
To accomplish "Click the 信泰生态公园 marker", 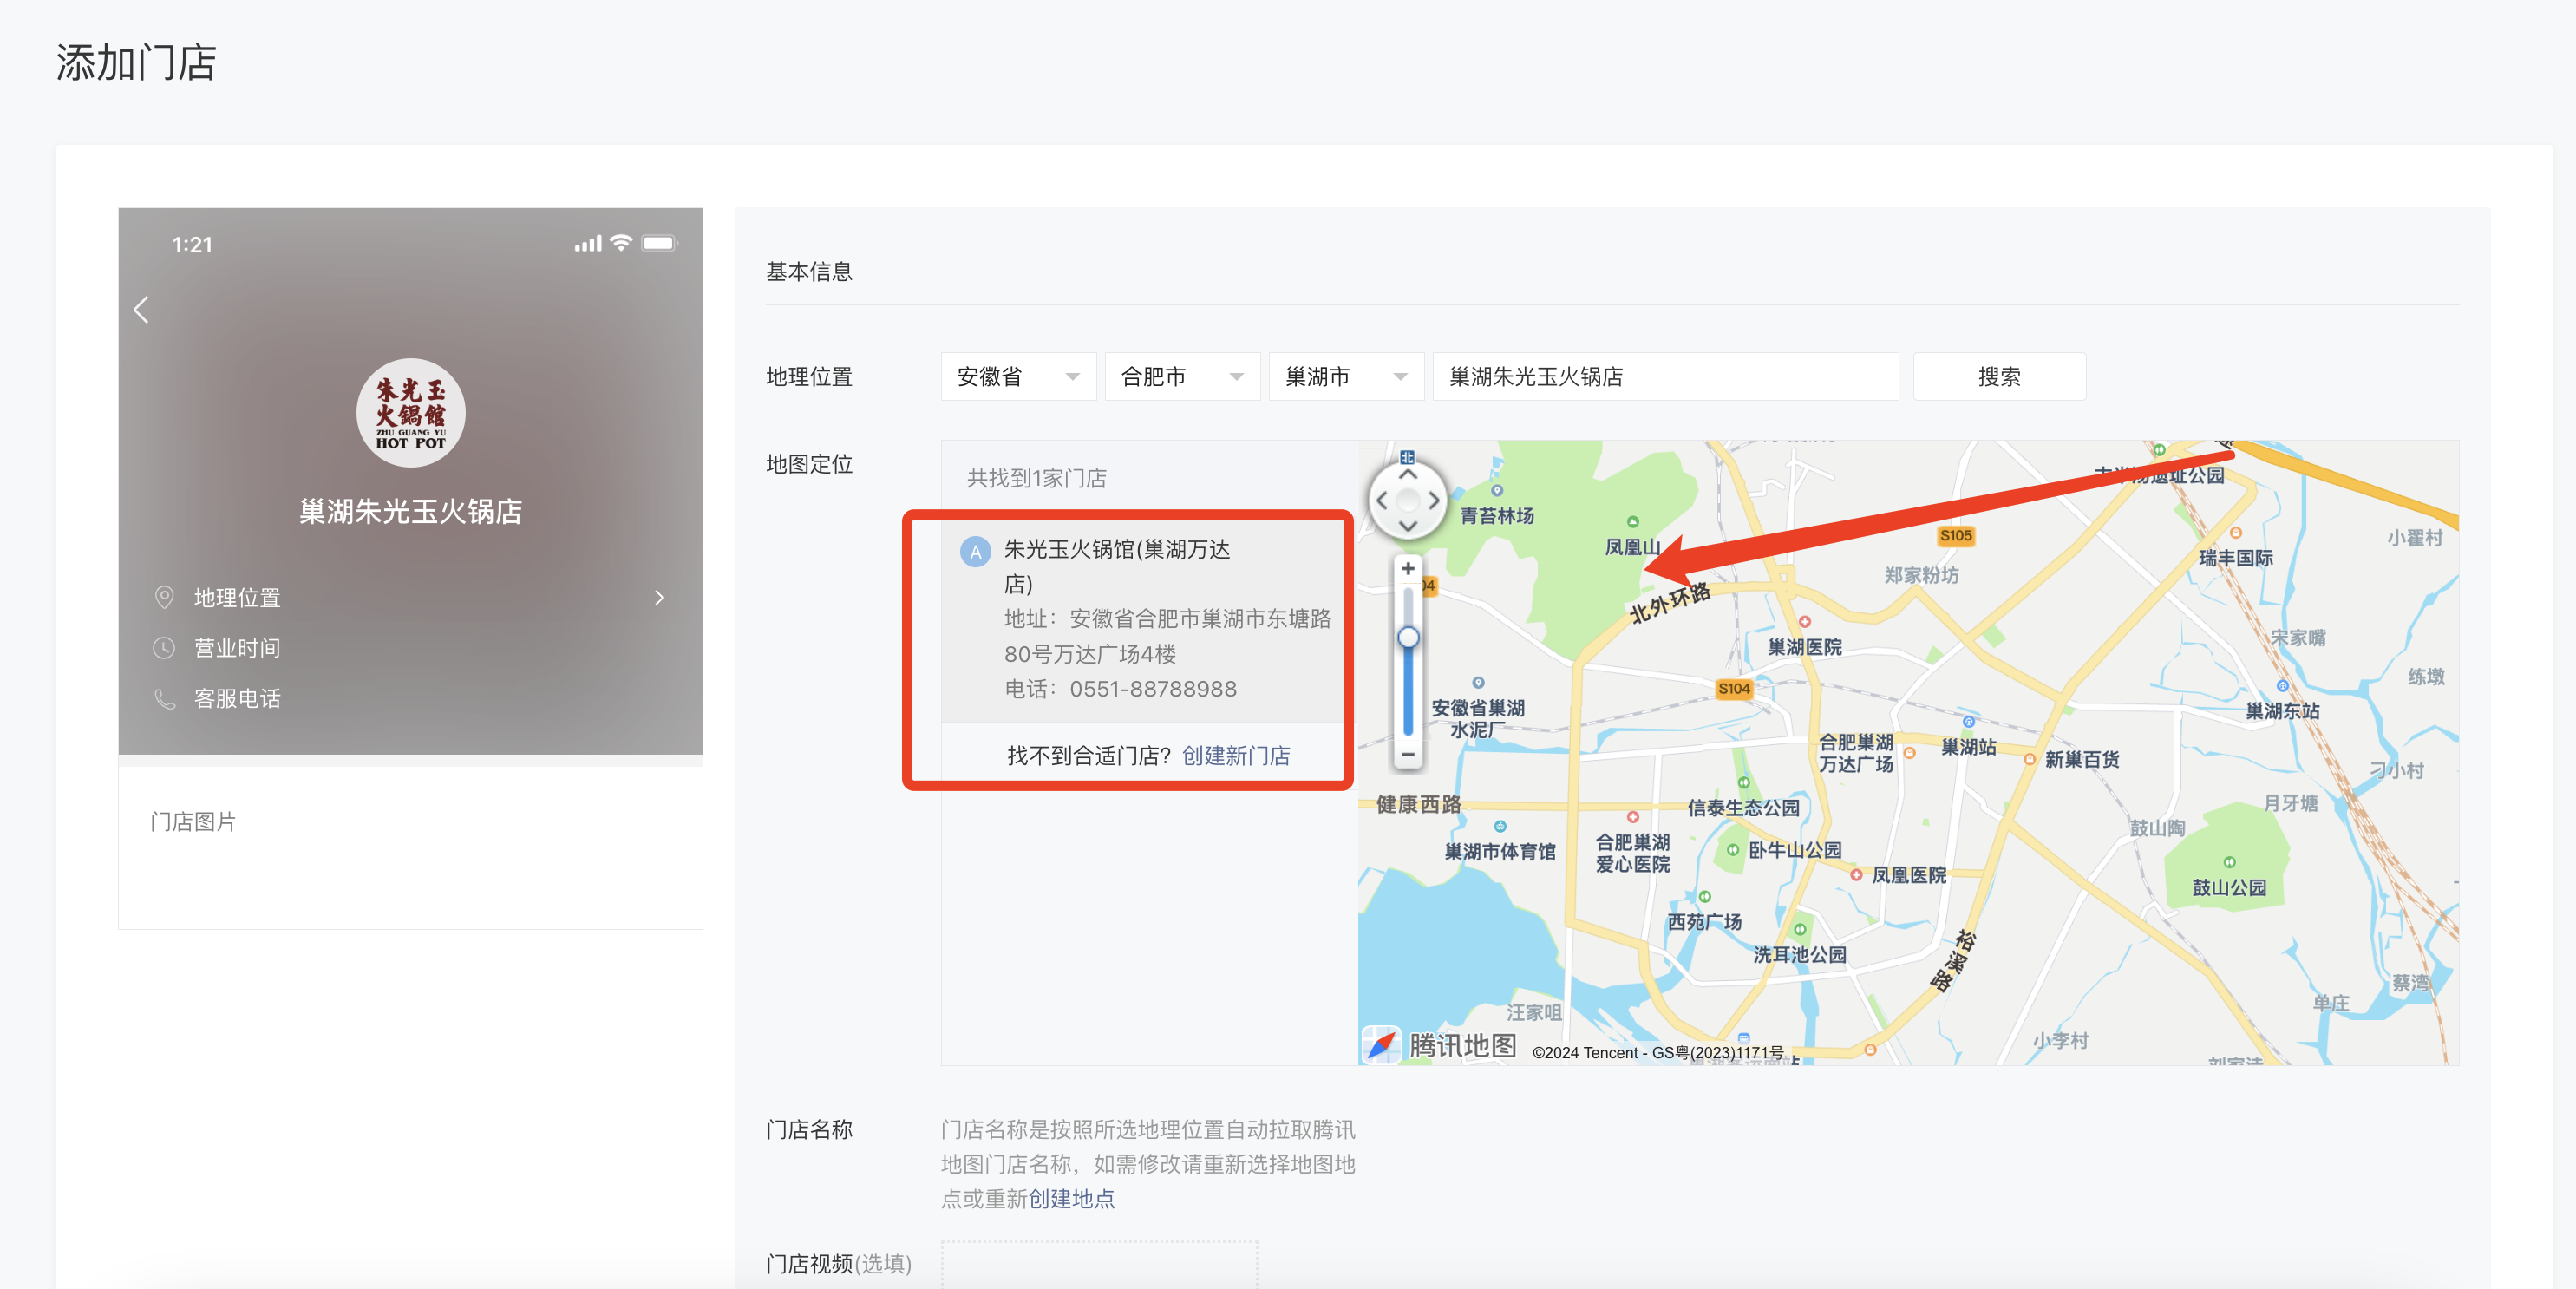I will pos(1744,783).
